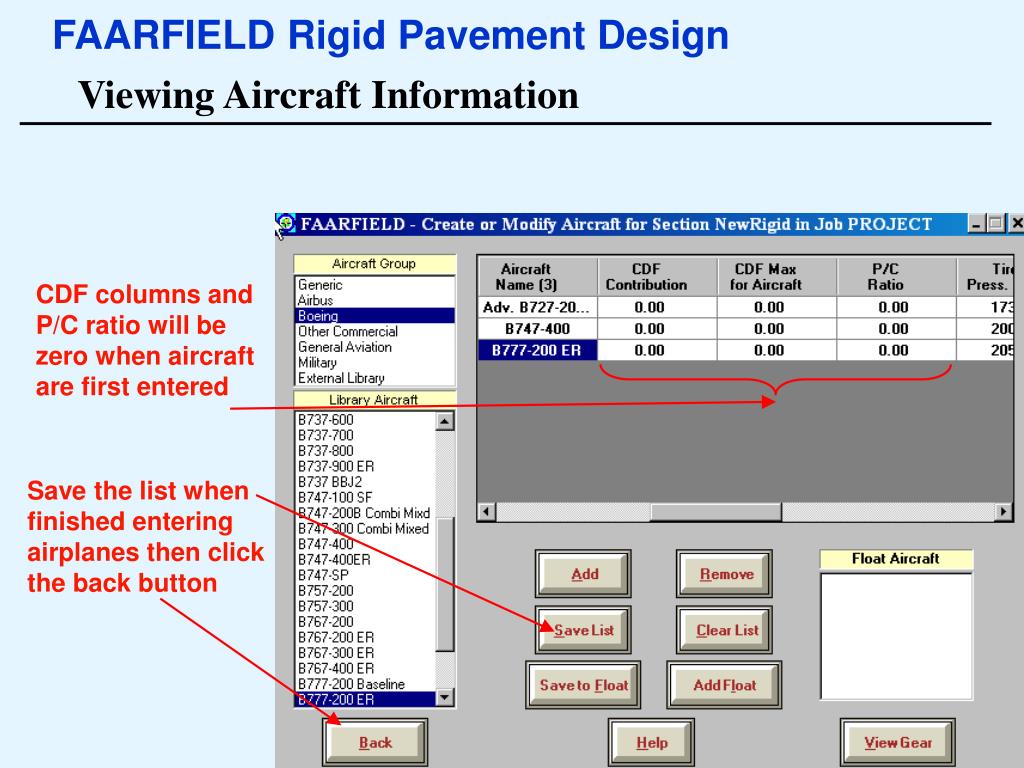Click Add Float button

click(725, 685)
